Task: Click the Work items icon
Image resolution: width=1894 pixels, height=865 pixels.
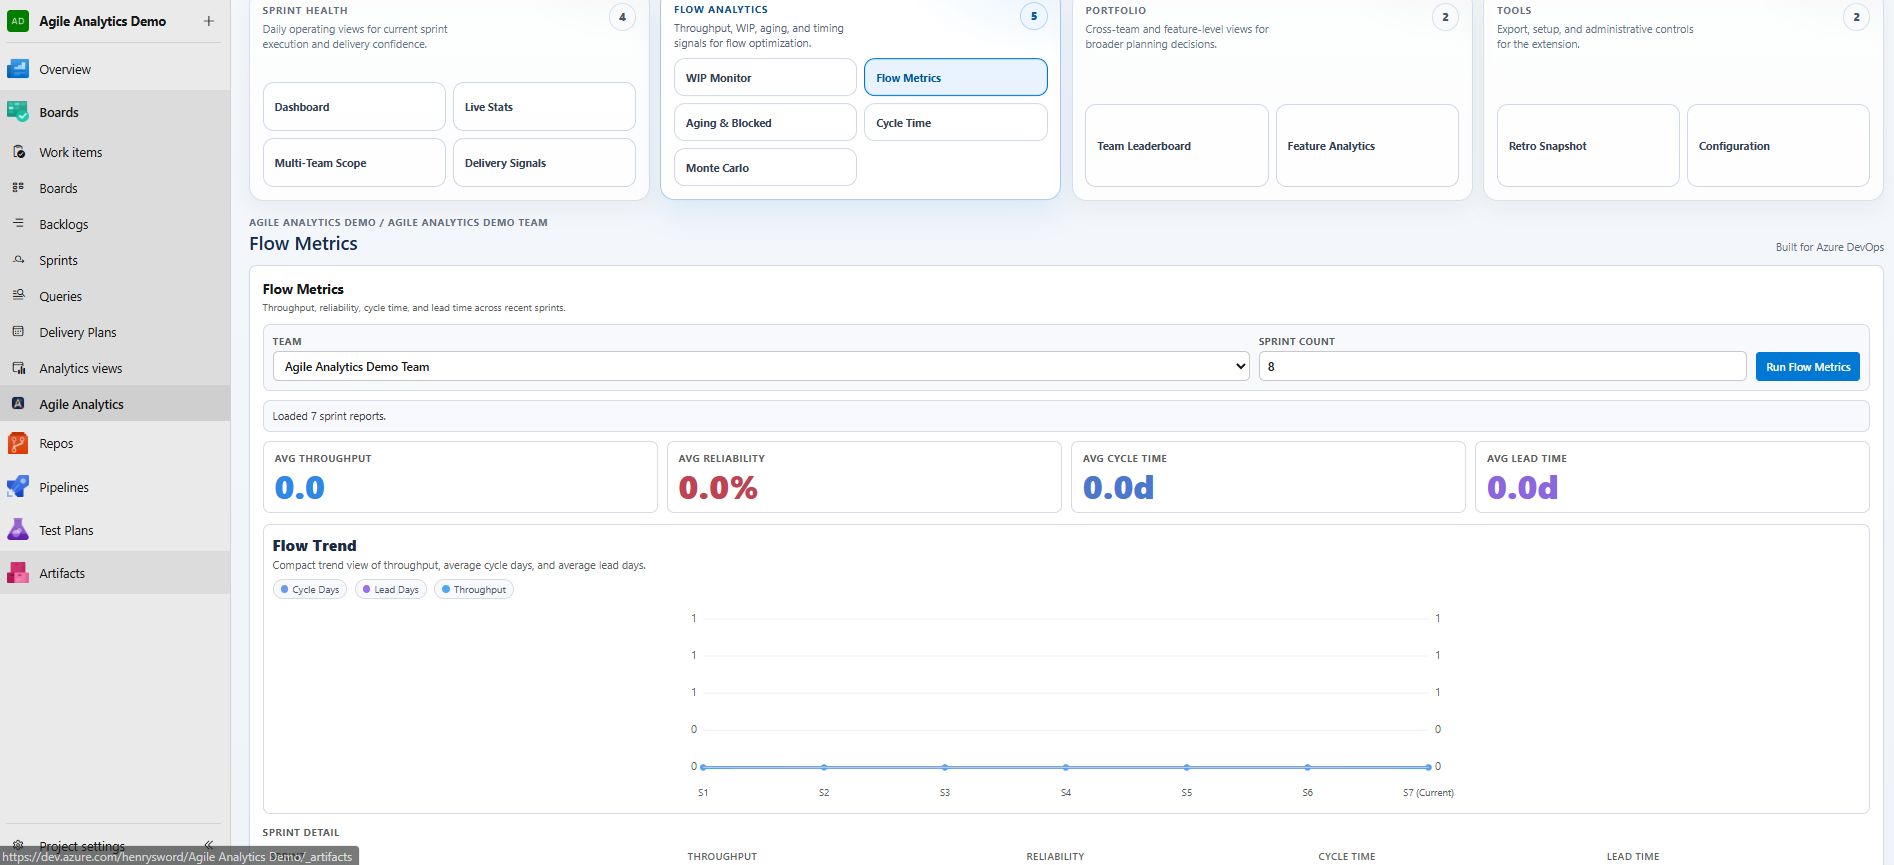Action: (x=18, y=152)
